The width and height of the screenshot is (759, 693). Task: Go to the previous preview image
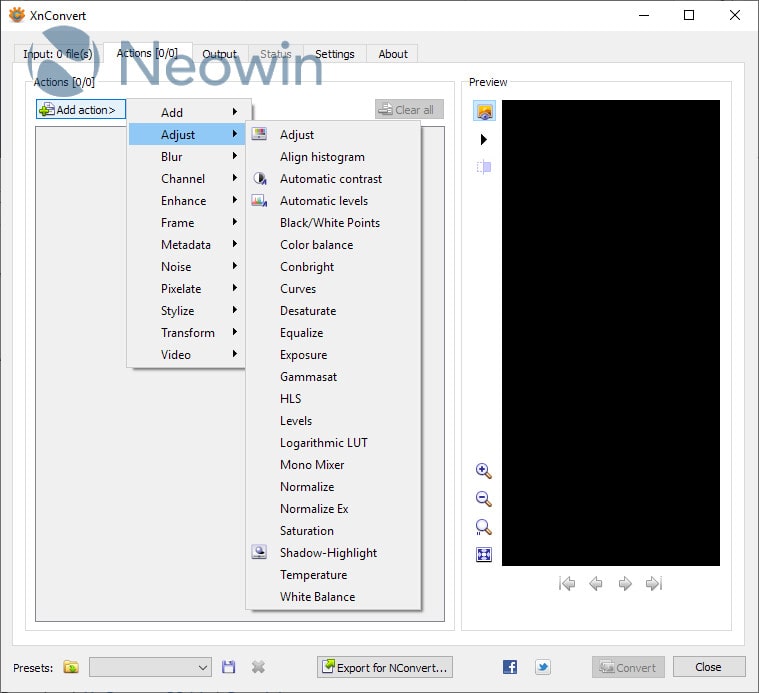click(x=596, y=584)
